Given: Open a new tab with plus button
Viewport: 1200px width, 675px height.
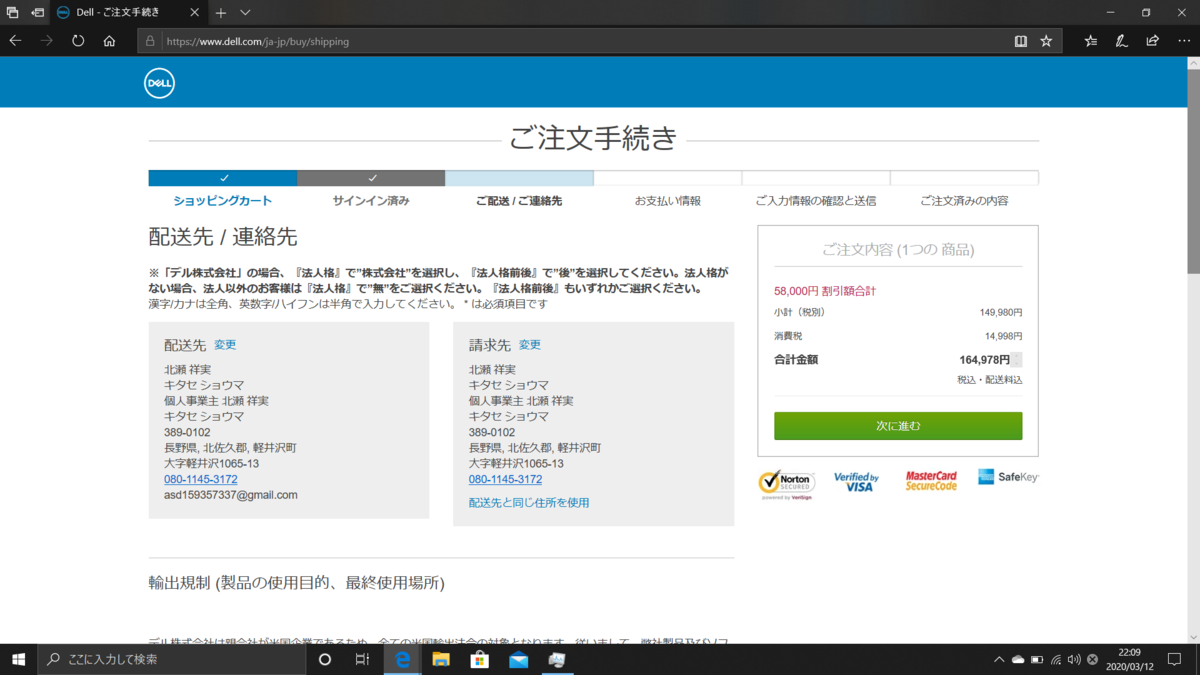Looking at the screenshot, I should pyautogui.click(x=221, y=13).
